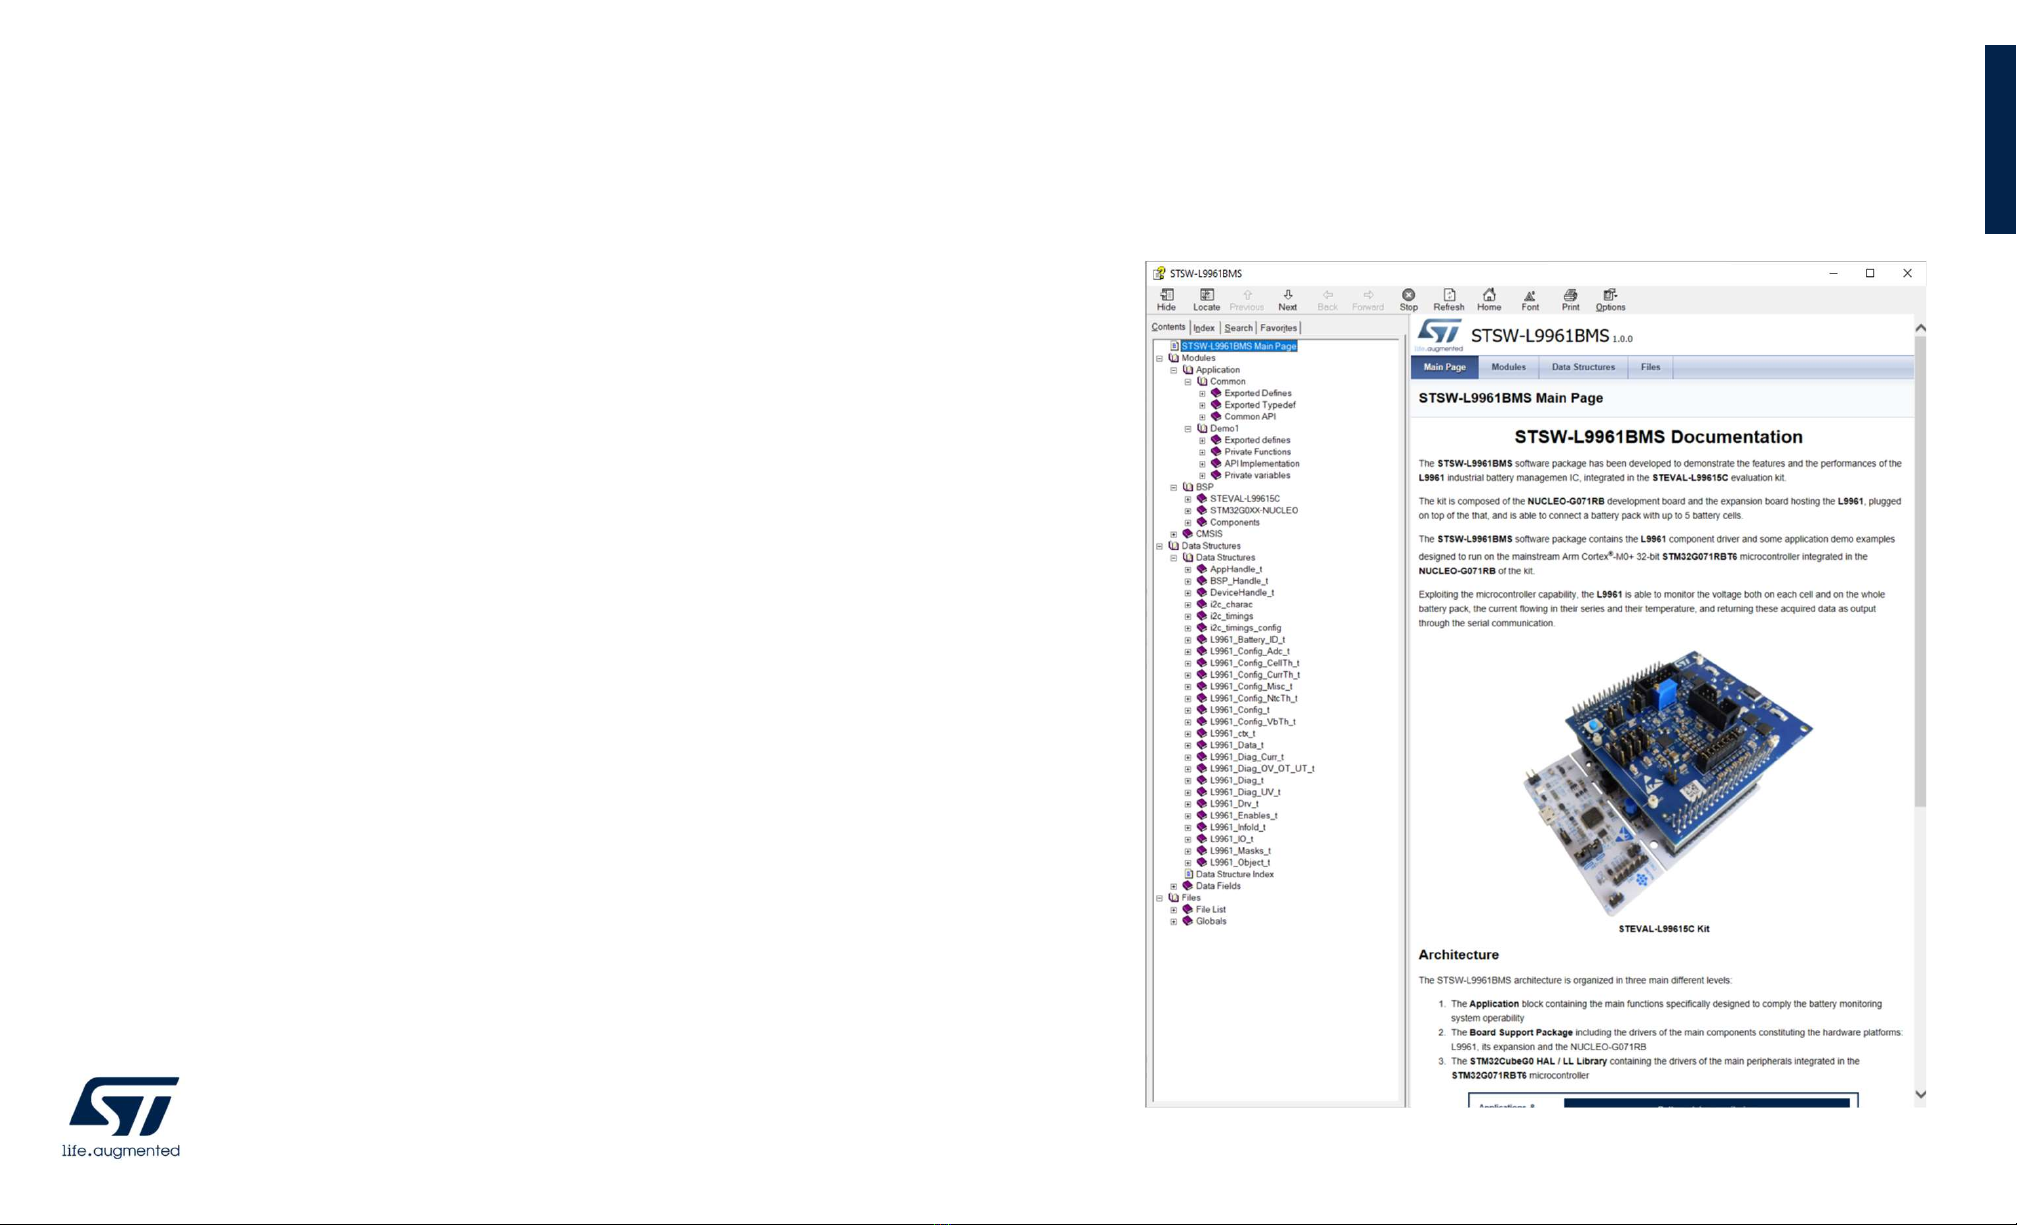Select L9961_Config_t in the tree
2017x1225 pixels.
point(1239,710)
